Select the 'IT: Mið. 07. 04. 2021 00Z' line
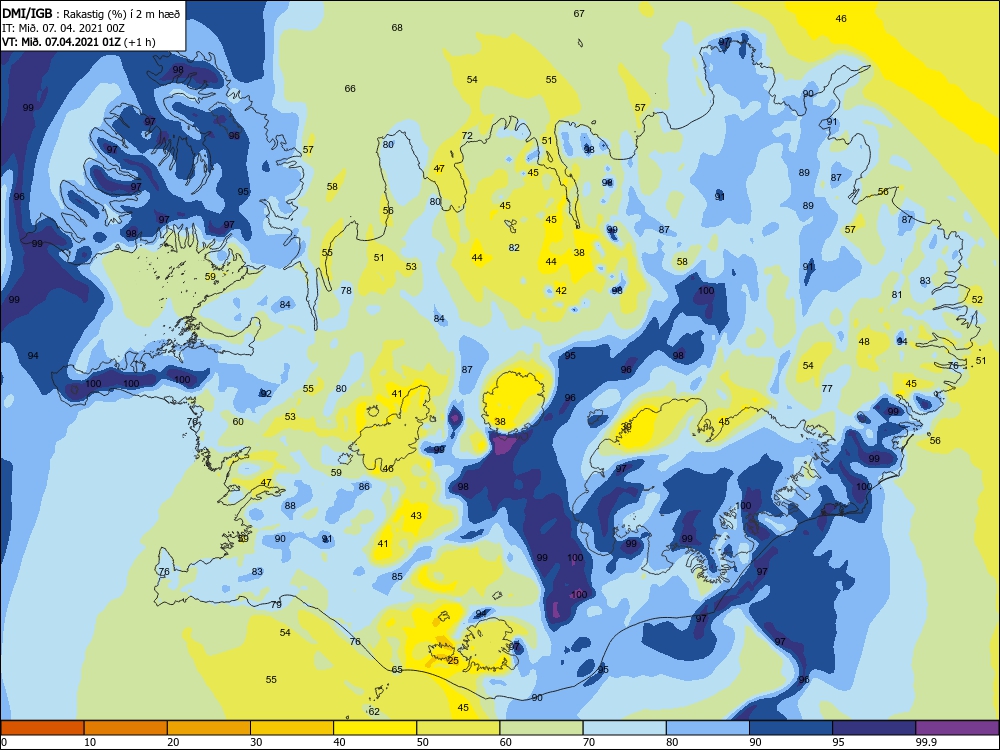1000x750 pixels. [x=63, y=28]
